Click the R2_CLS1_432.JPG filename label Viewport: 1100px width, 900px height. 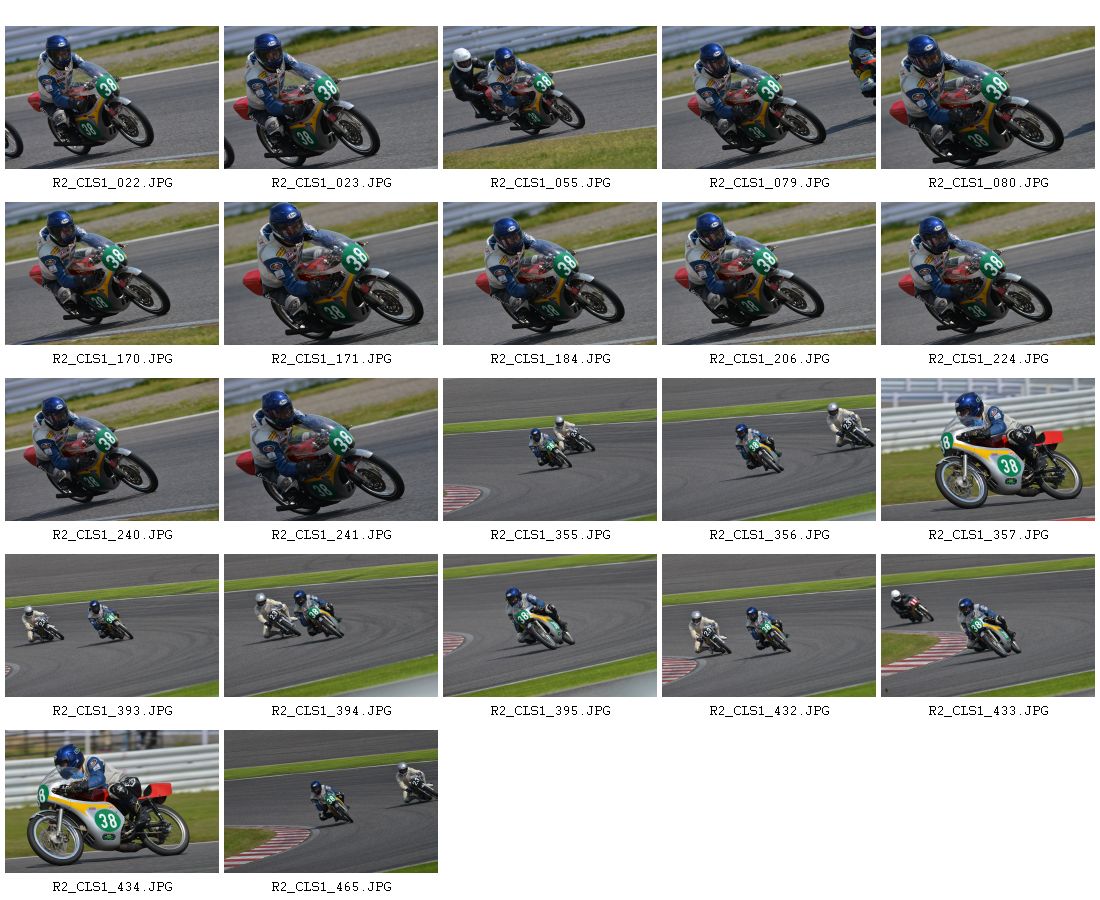pos(769,711)
